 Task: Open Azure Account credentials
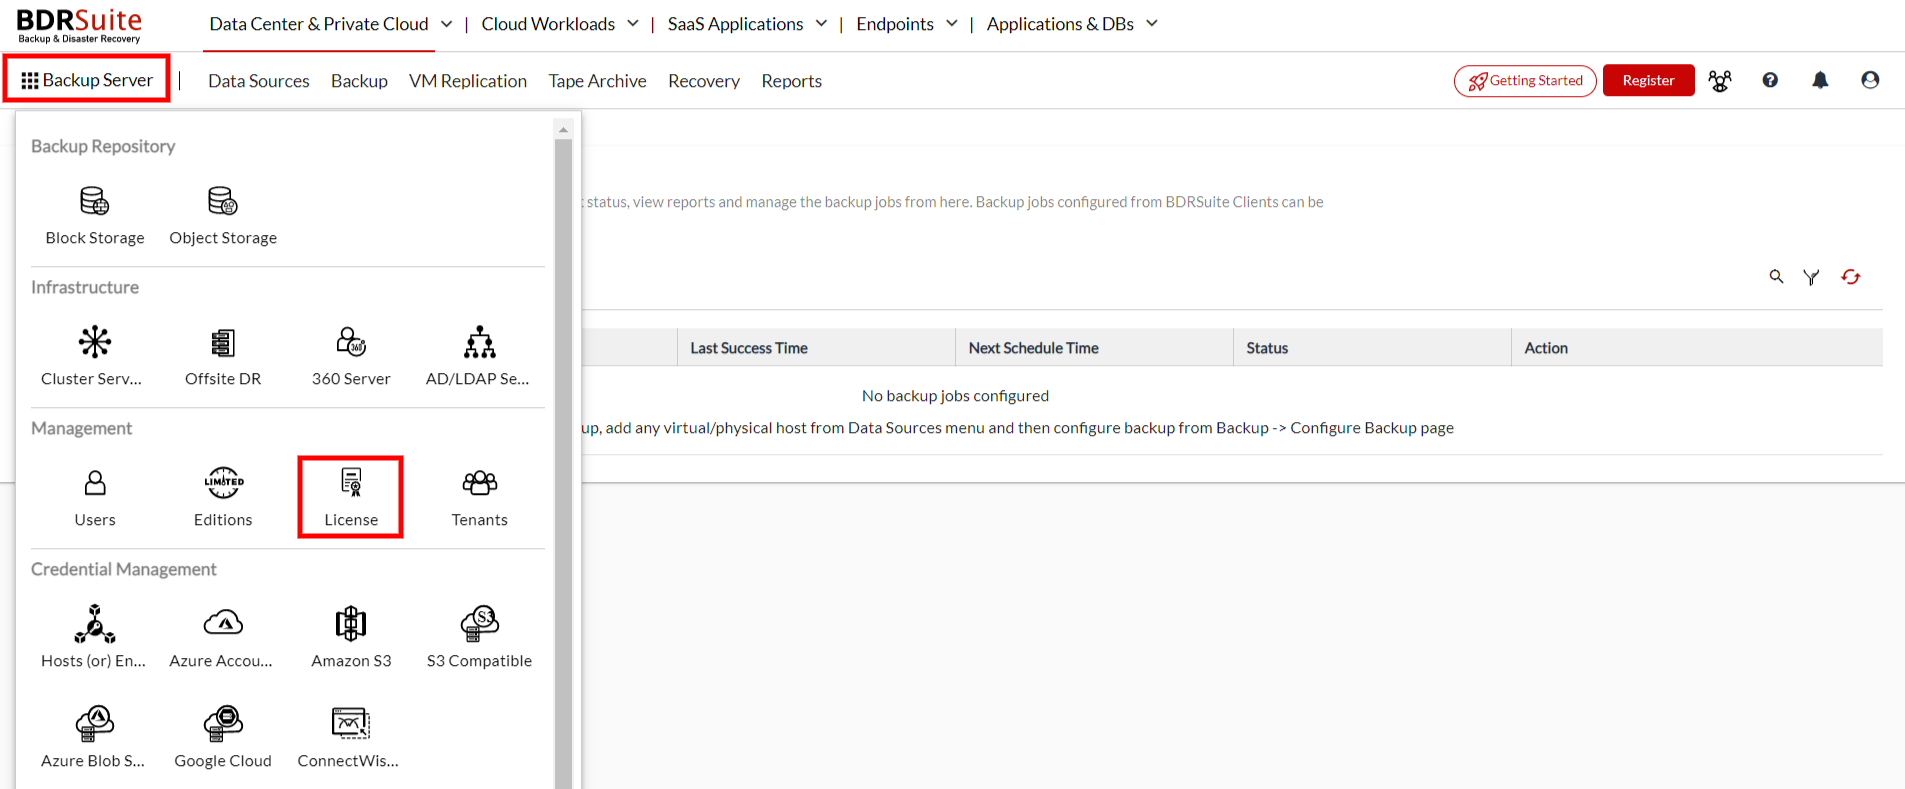coord(222,638)
